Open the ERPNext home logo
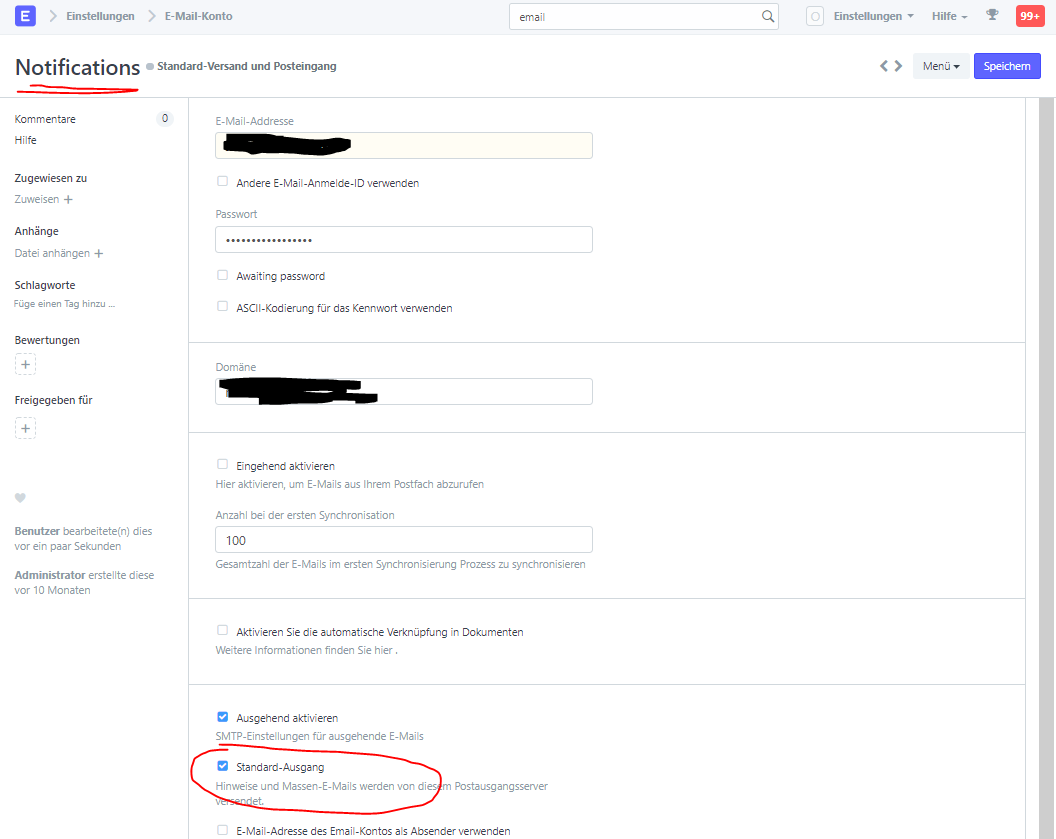1056x839 pixels. coord(25,16)
